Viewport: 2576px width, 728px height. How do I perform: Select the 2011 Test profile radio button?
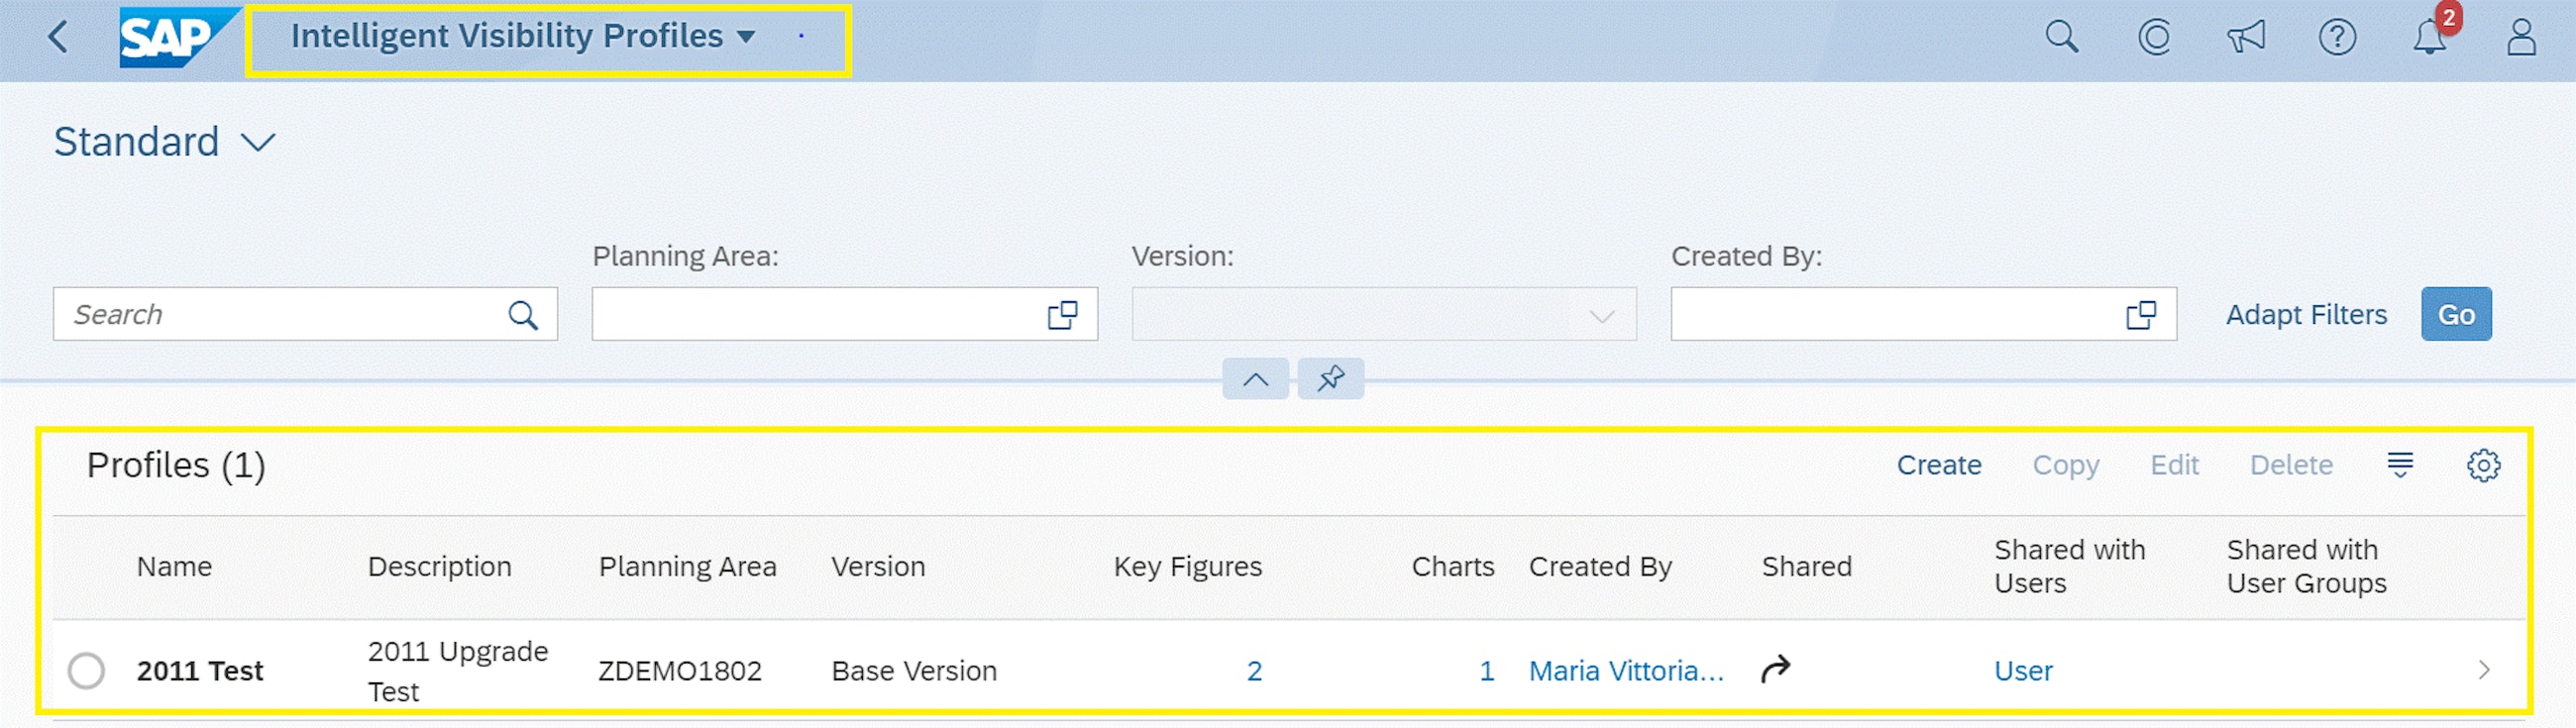[86, 670]
